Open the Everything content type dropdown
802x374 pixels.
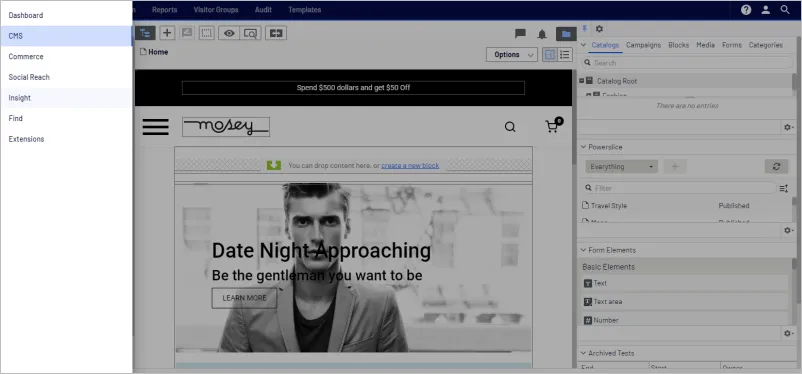click(x=621, y=166)
